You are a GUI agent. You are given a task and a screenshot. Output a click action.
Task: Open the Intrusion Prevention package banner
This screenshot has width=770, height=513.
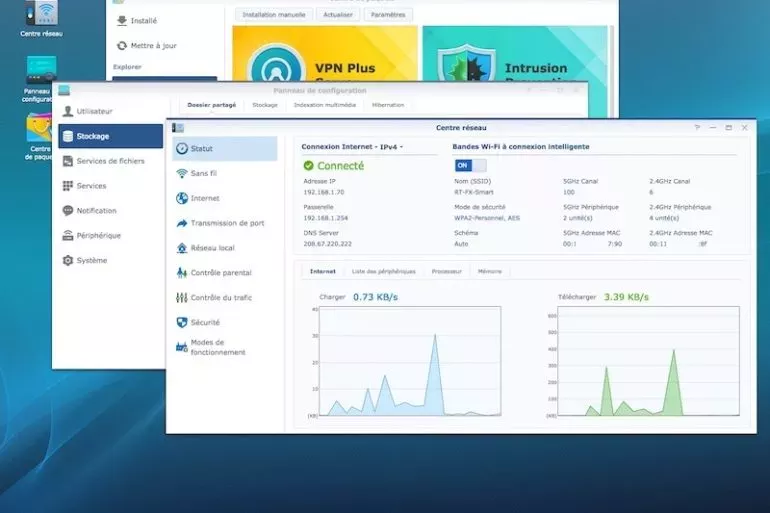coord(515,54)
